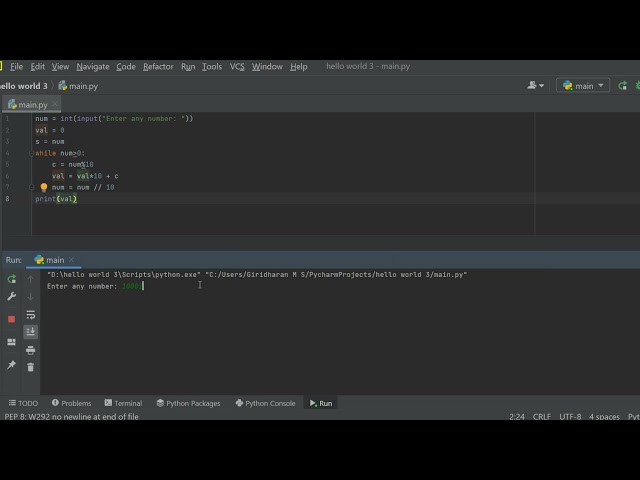The width and height of the screenshot is (640, 480).
Task: Open run settings wrench icon
Action: pyautogui.click(x=11, y=297)
